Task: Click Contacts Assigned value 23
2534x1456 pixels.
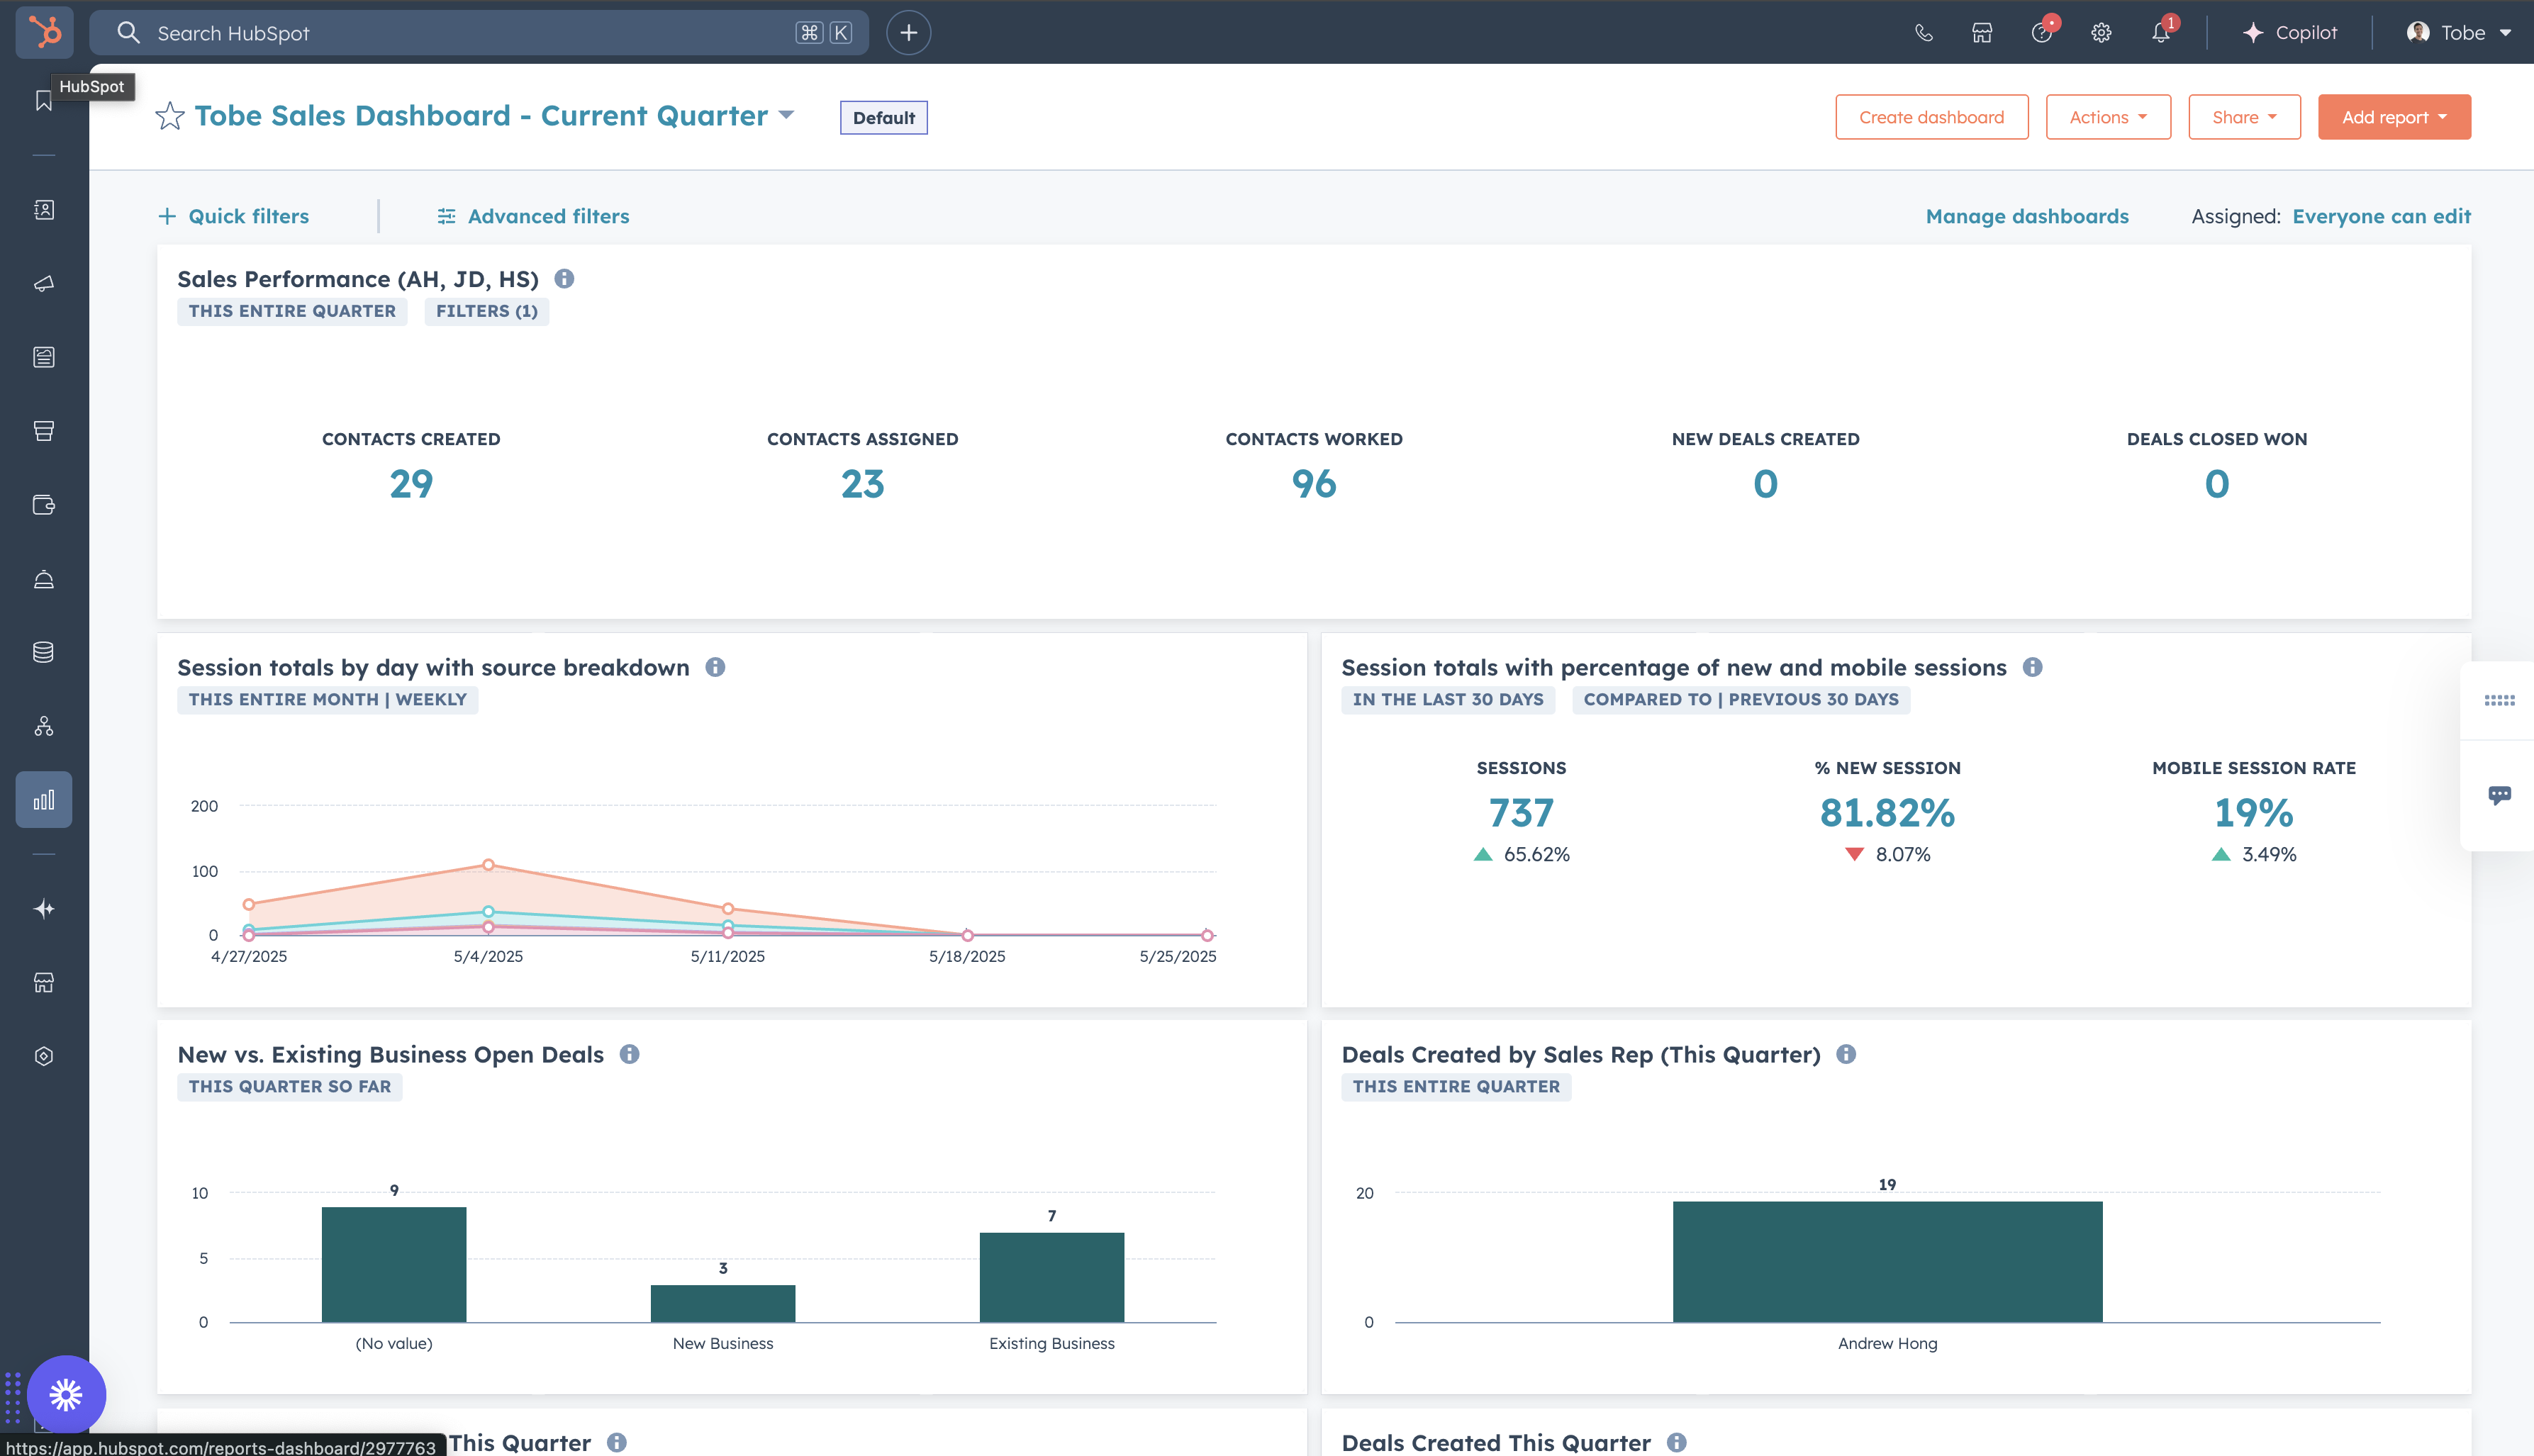Action: (862, 484)
